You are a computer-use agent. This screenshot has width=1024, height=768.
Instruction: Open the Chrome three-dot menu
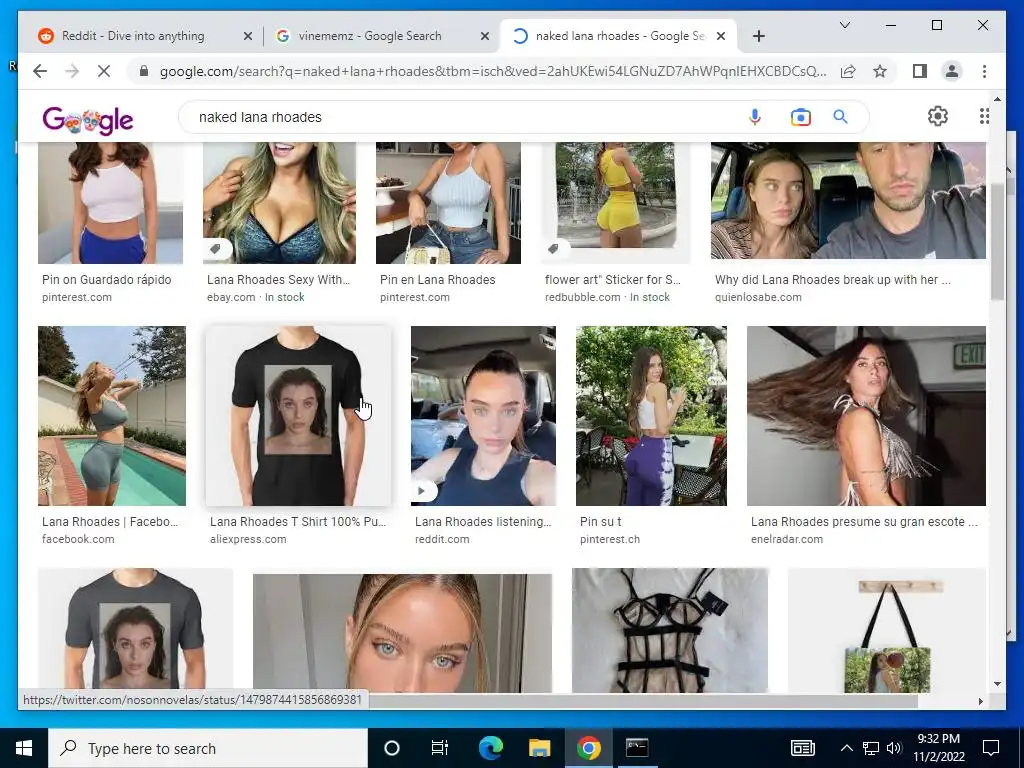(984, 71)
